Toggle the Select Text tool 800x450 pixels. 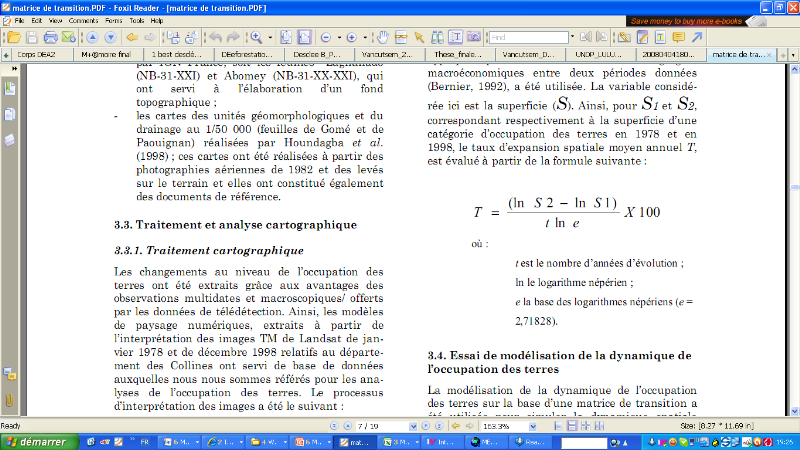[455, 37]
